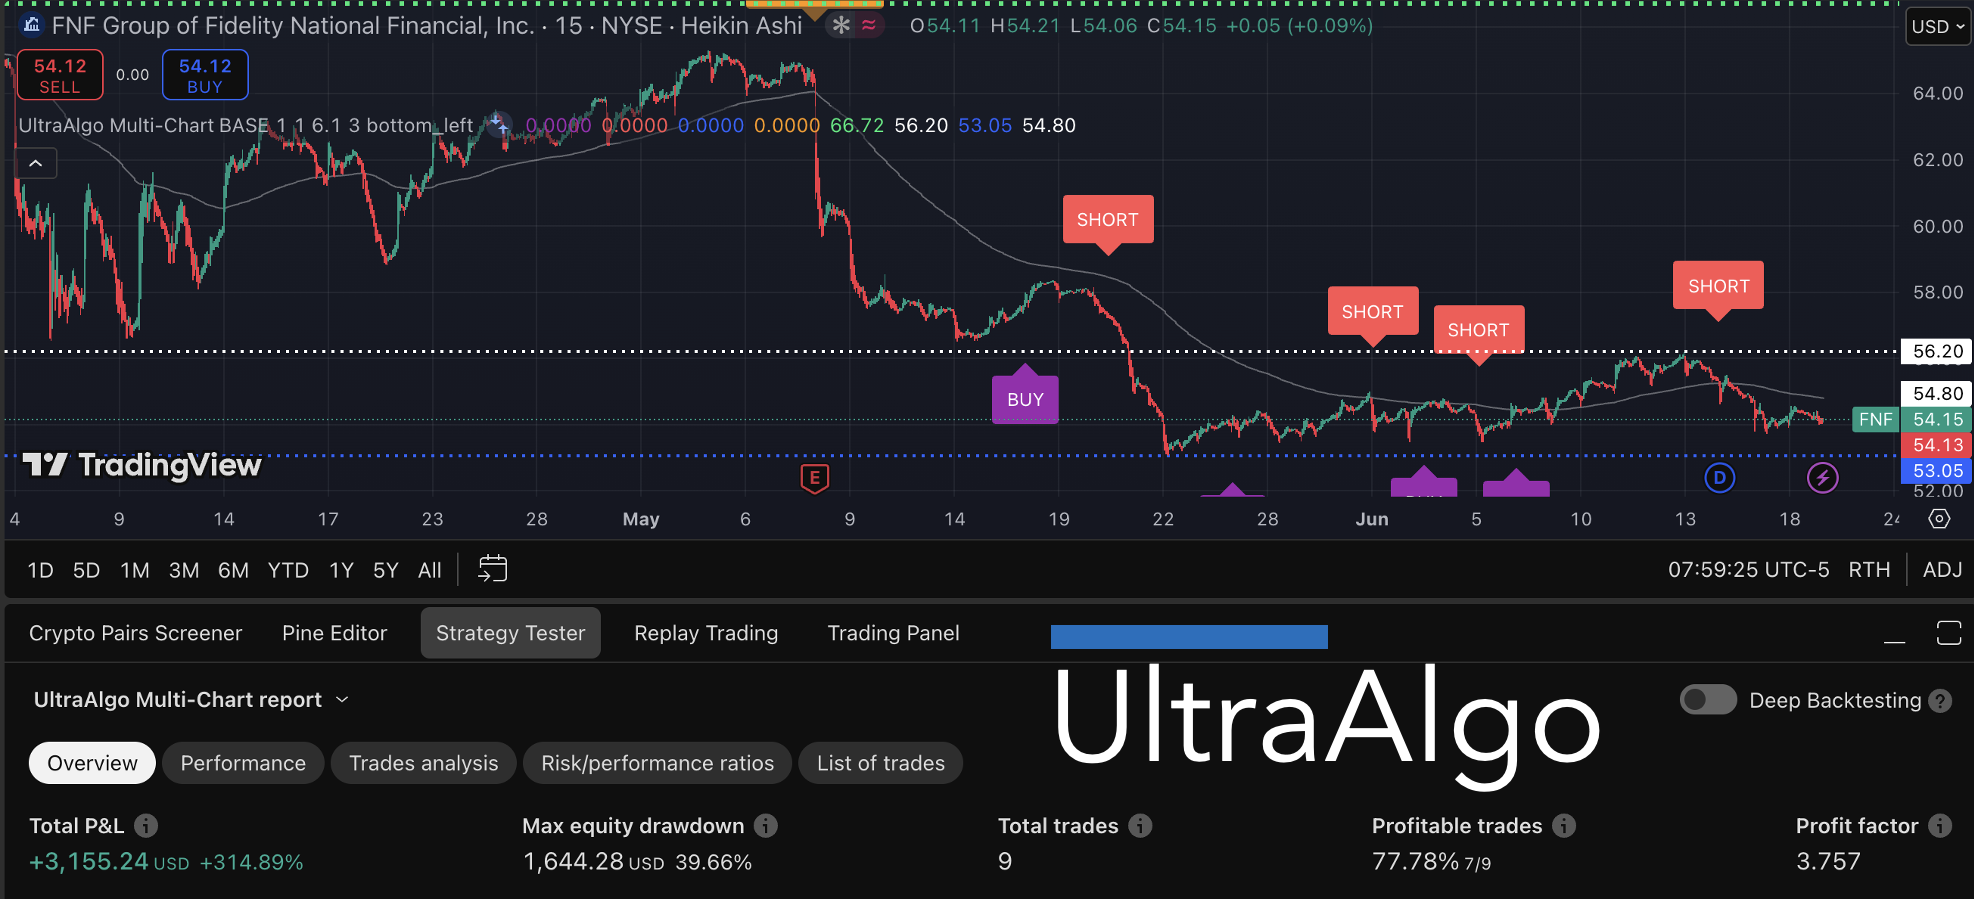
Task: Toggle RTH session mode
Action: pyautogui.click(x=1869, y=570)
